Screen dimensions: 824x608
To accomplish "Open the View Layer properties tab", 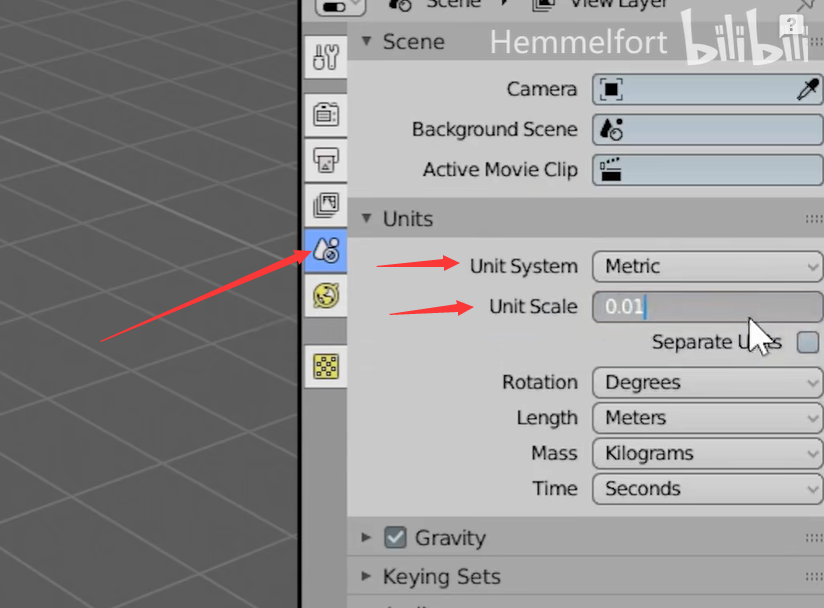I will [x=326, y=205].
